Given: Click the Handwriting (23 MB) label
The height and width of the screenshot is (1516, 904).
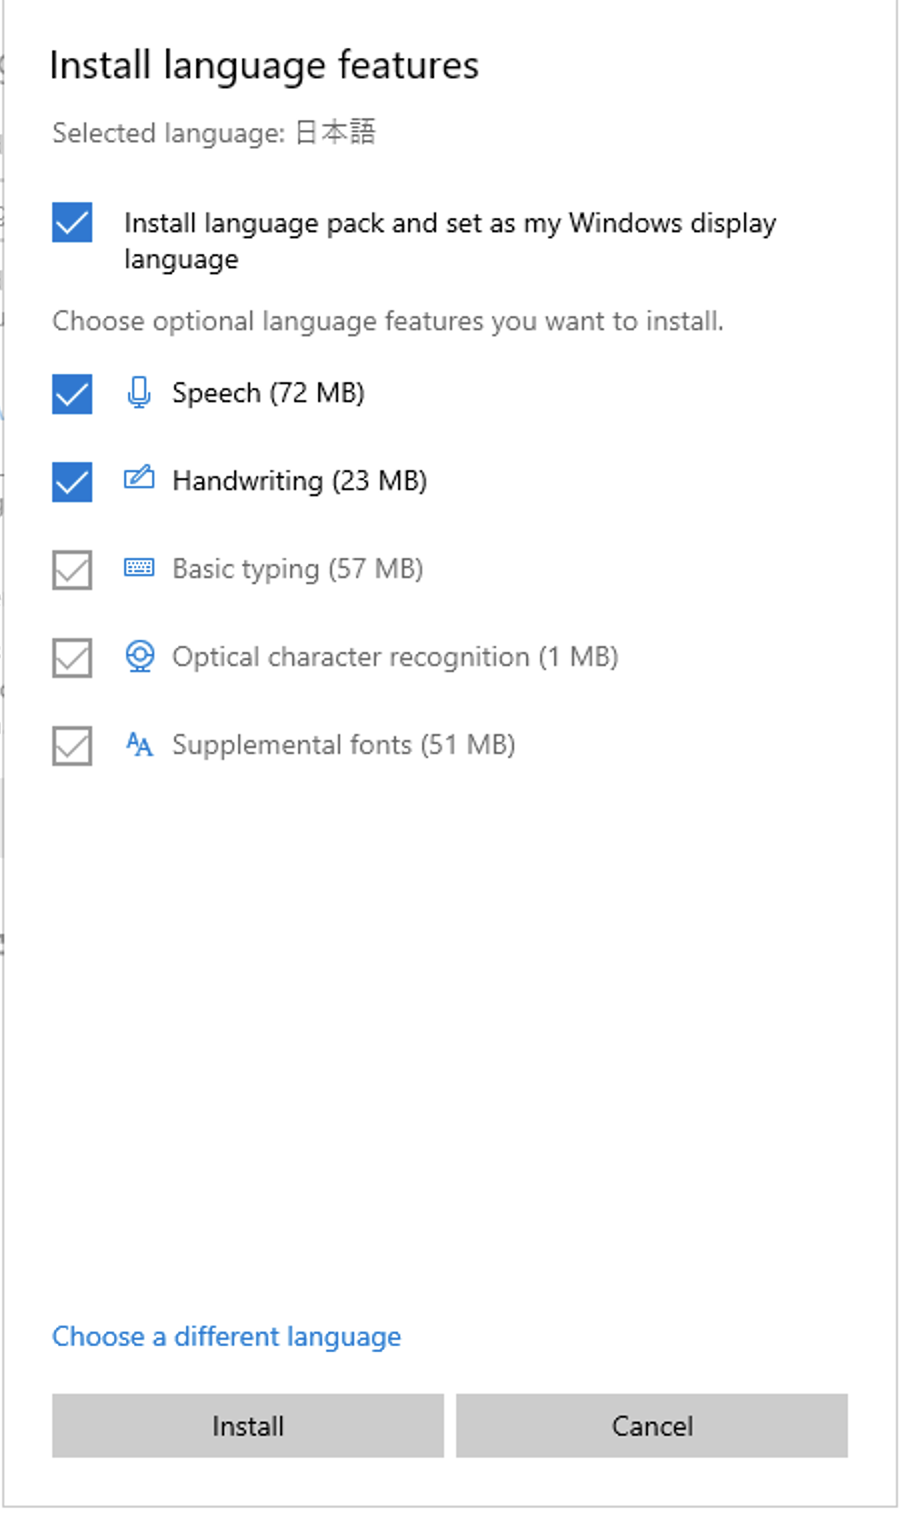Looking at the screenshot, I should click(300, 481).
